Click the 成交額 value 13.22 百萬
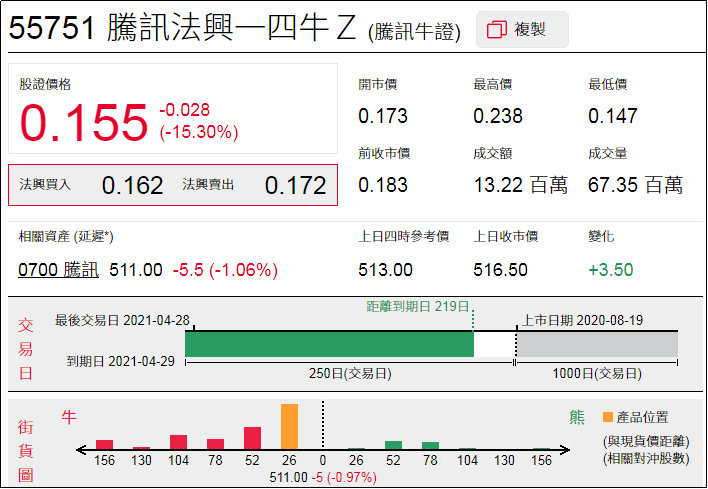Viewport: 708px width, 489px height. pos(520,185)
